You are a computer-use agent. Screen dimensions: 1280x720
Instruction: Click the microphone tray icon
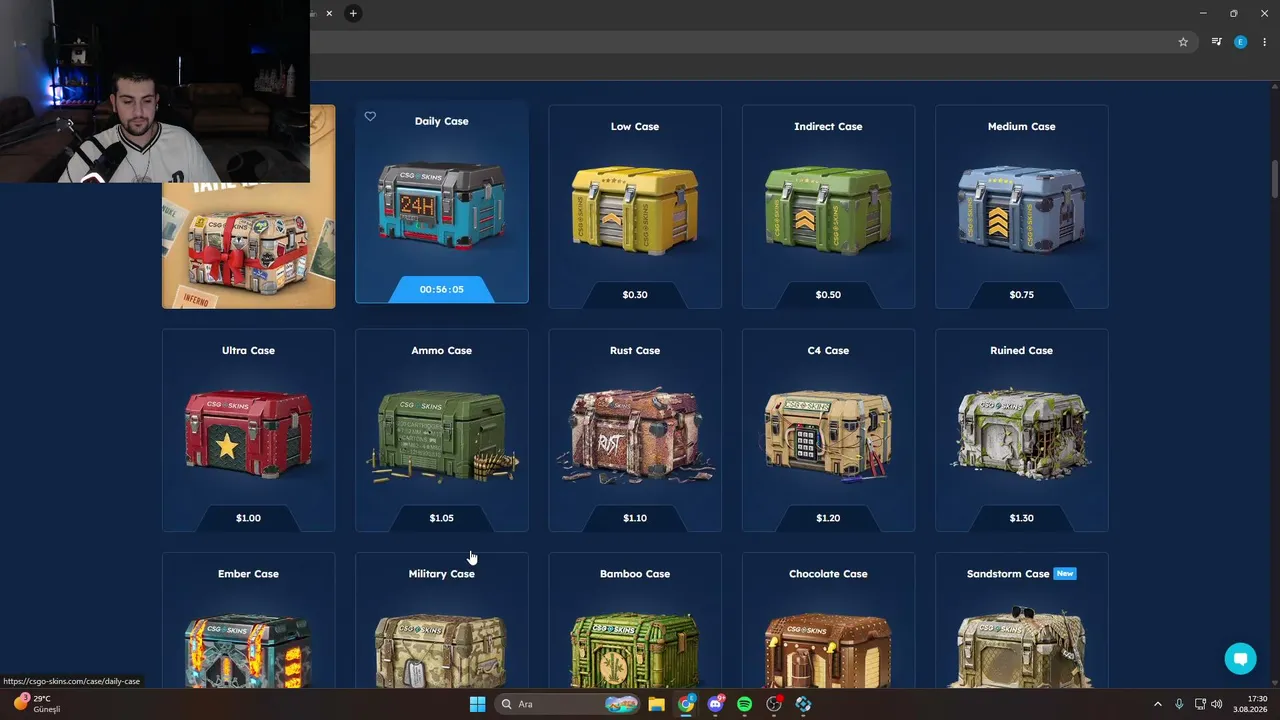tap(1179, 704)
